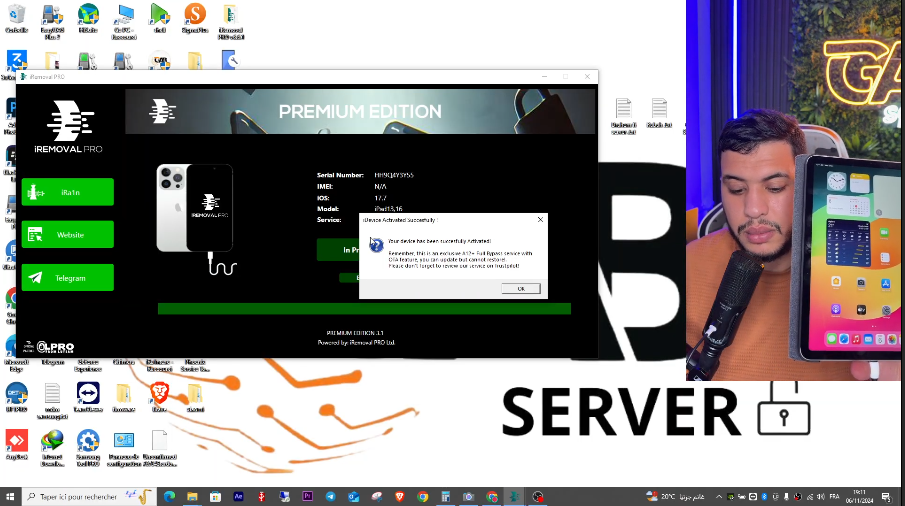Viewport: 905px width, 506px height.
Task: Open Calculator from the taskbar
Action: point(446,496)
